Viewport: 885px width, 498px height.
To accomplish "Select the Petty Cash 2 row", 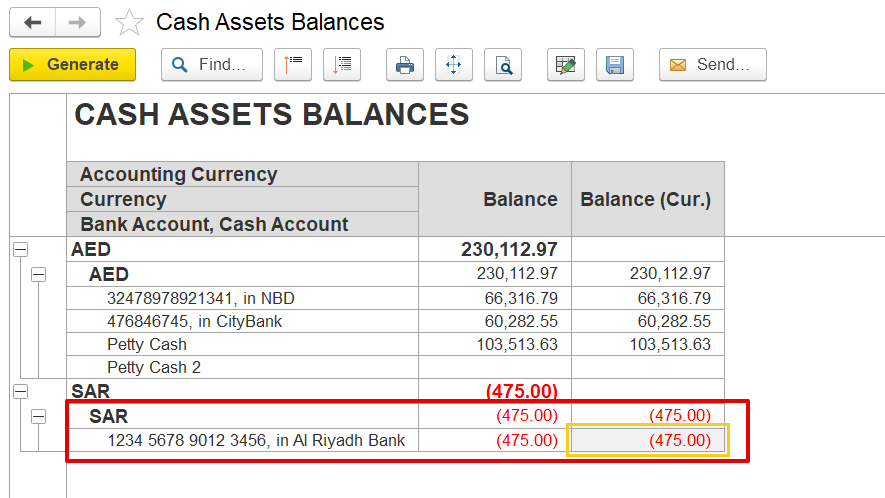I will 154,367.
